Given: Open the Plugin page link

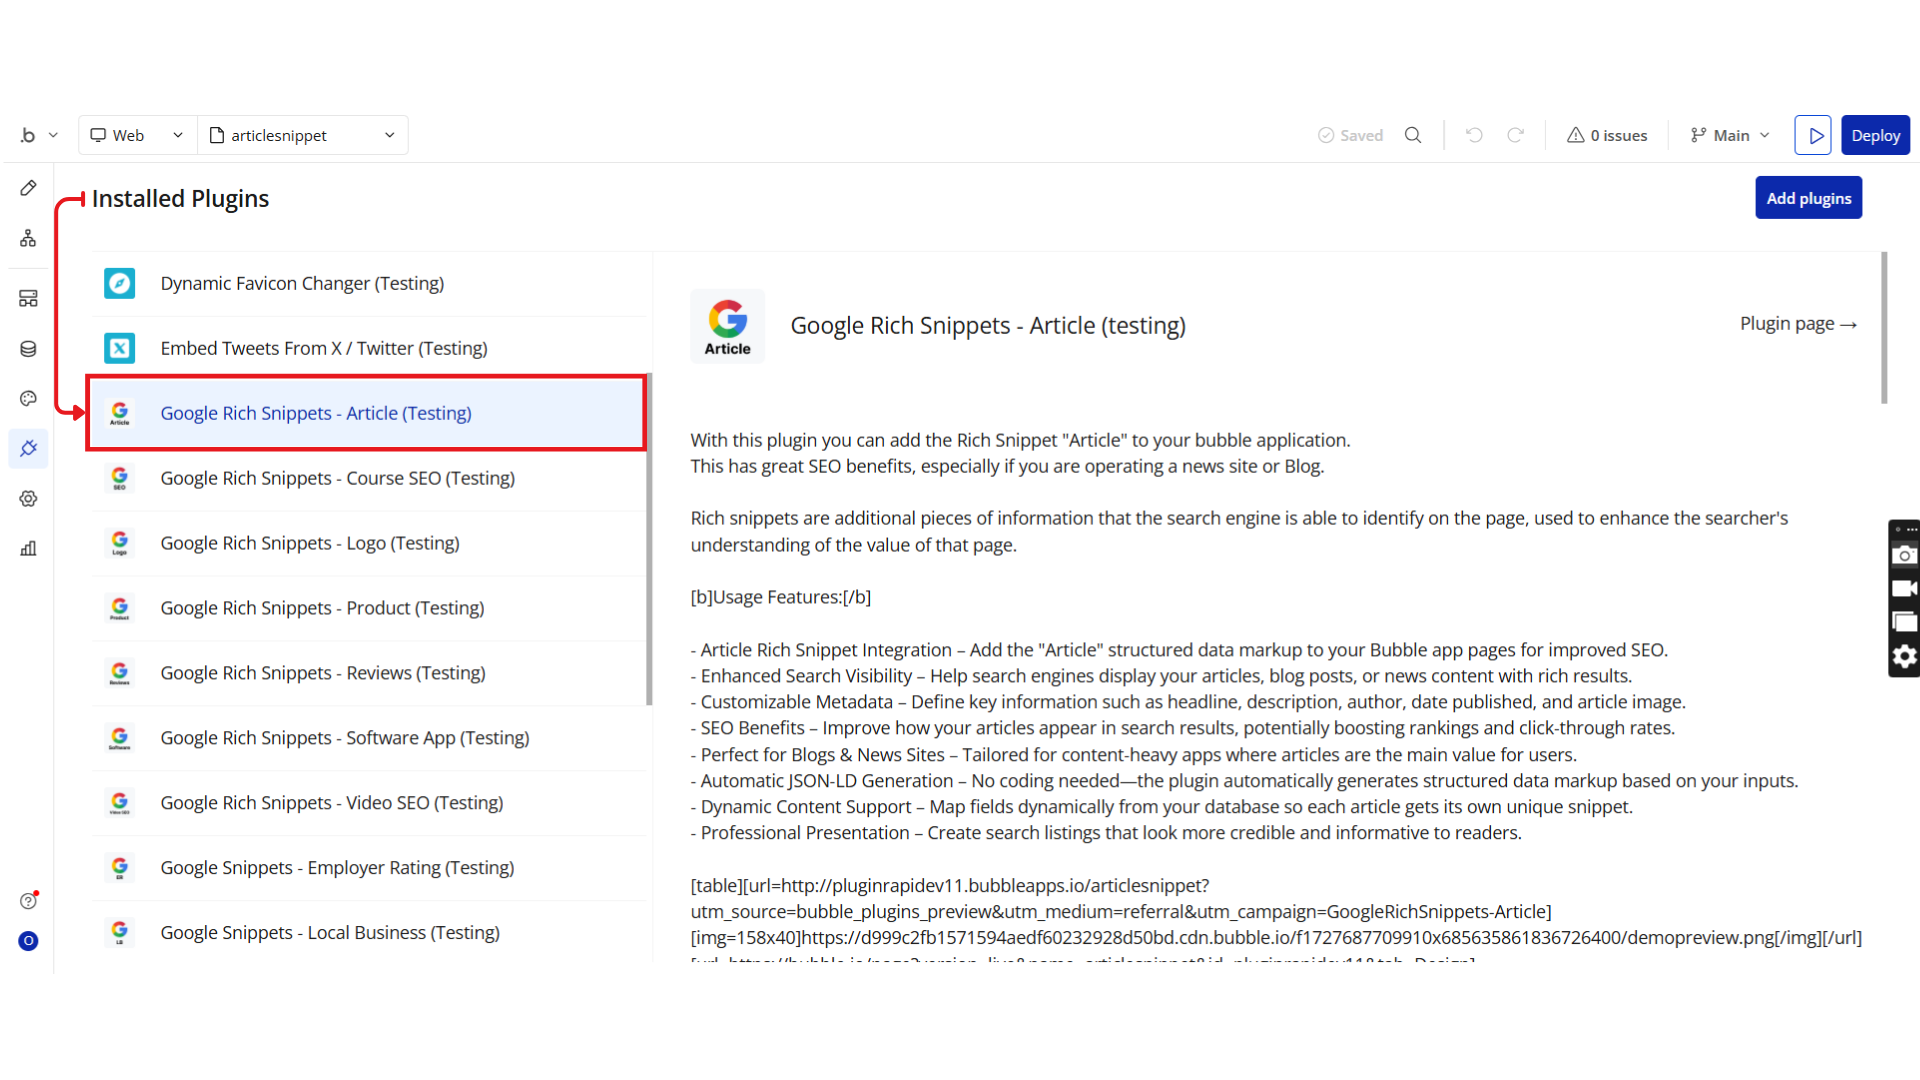Looking at the screenshot, I should pos(1797,324).
